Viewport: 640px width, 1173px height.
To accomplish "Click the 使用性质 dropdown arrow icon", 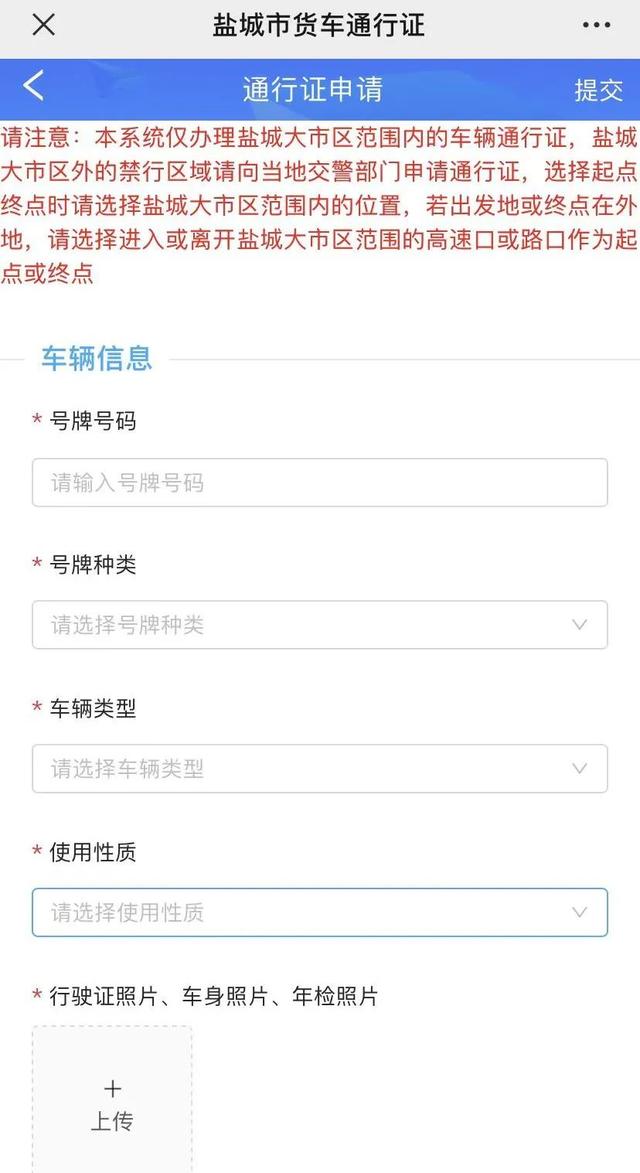I will click(578, 911).
